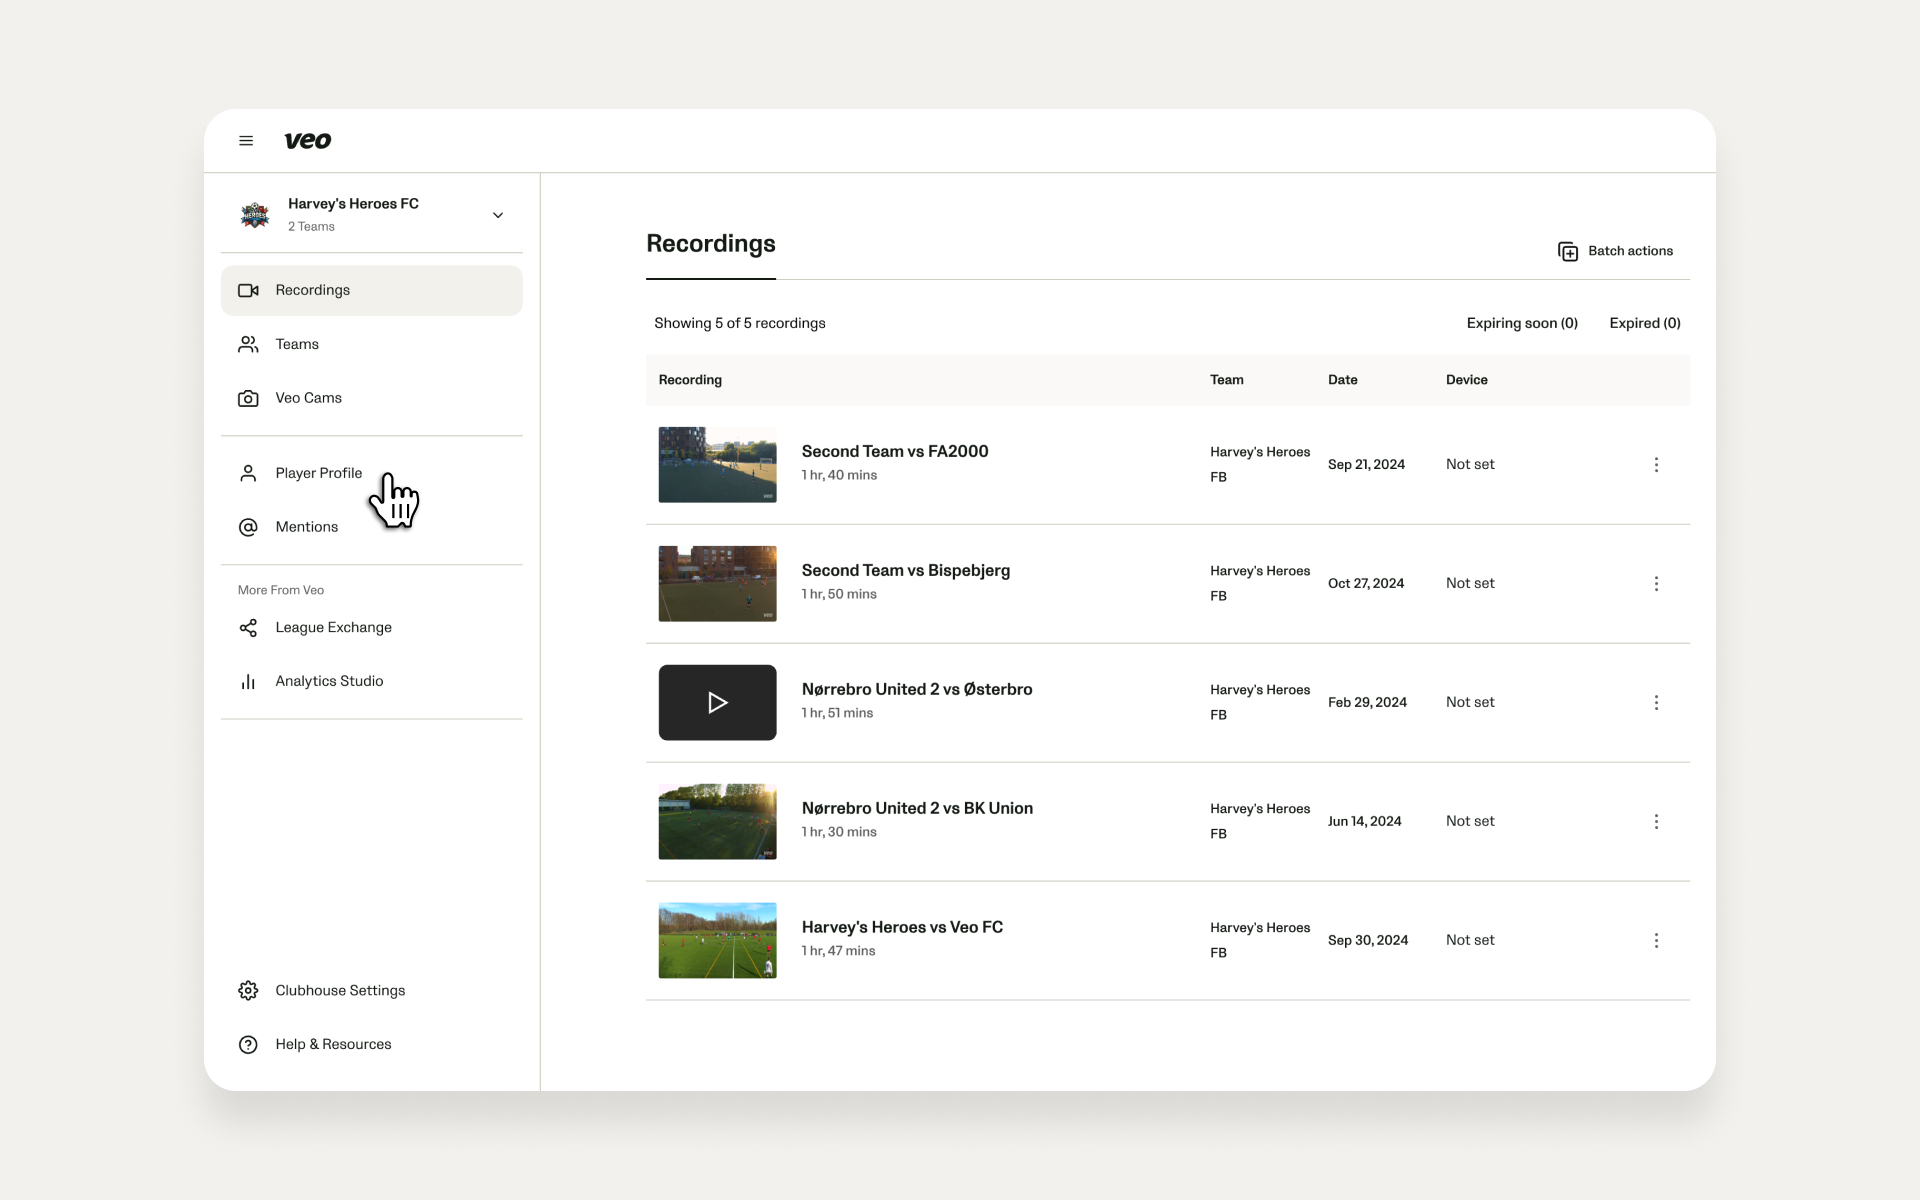This screenshot has height=1200, width=1920.
Task: Open the Batch actions option
Action: click(1615, 251)
